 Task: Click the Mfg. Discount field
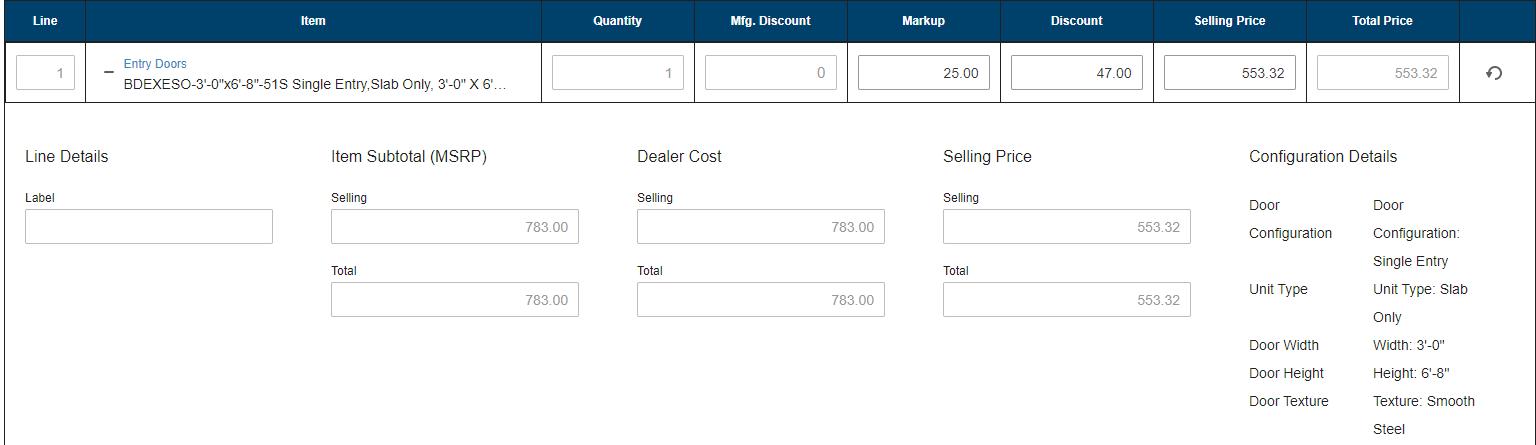click(x=771, y=73)
